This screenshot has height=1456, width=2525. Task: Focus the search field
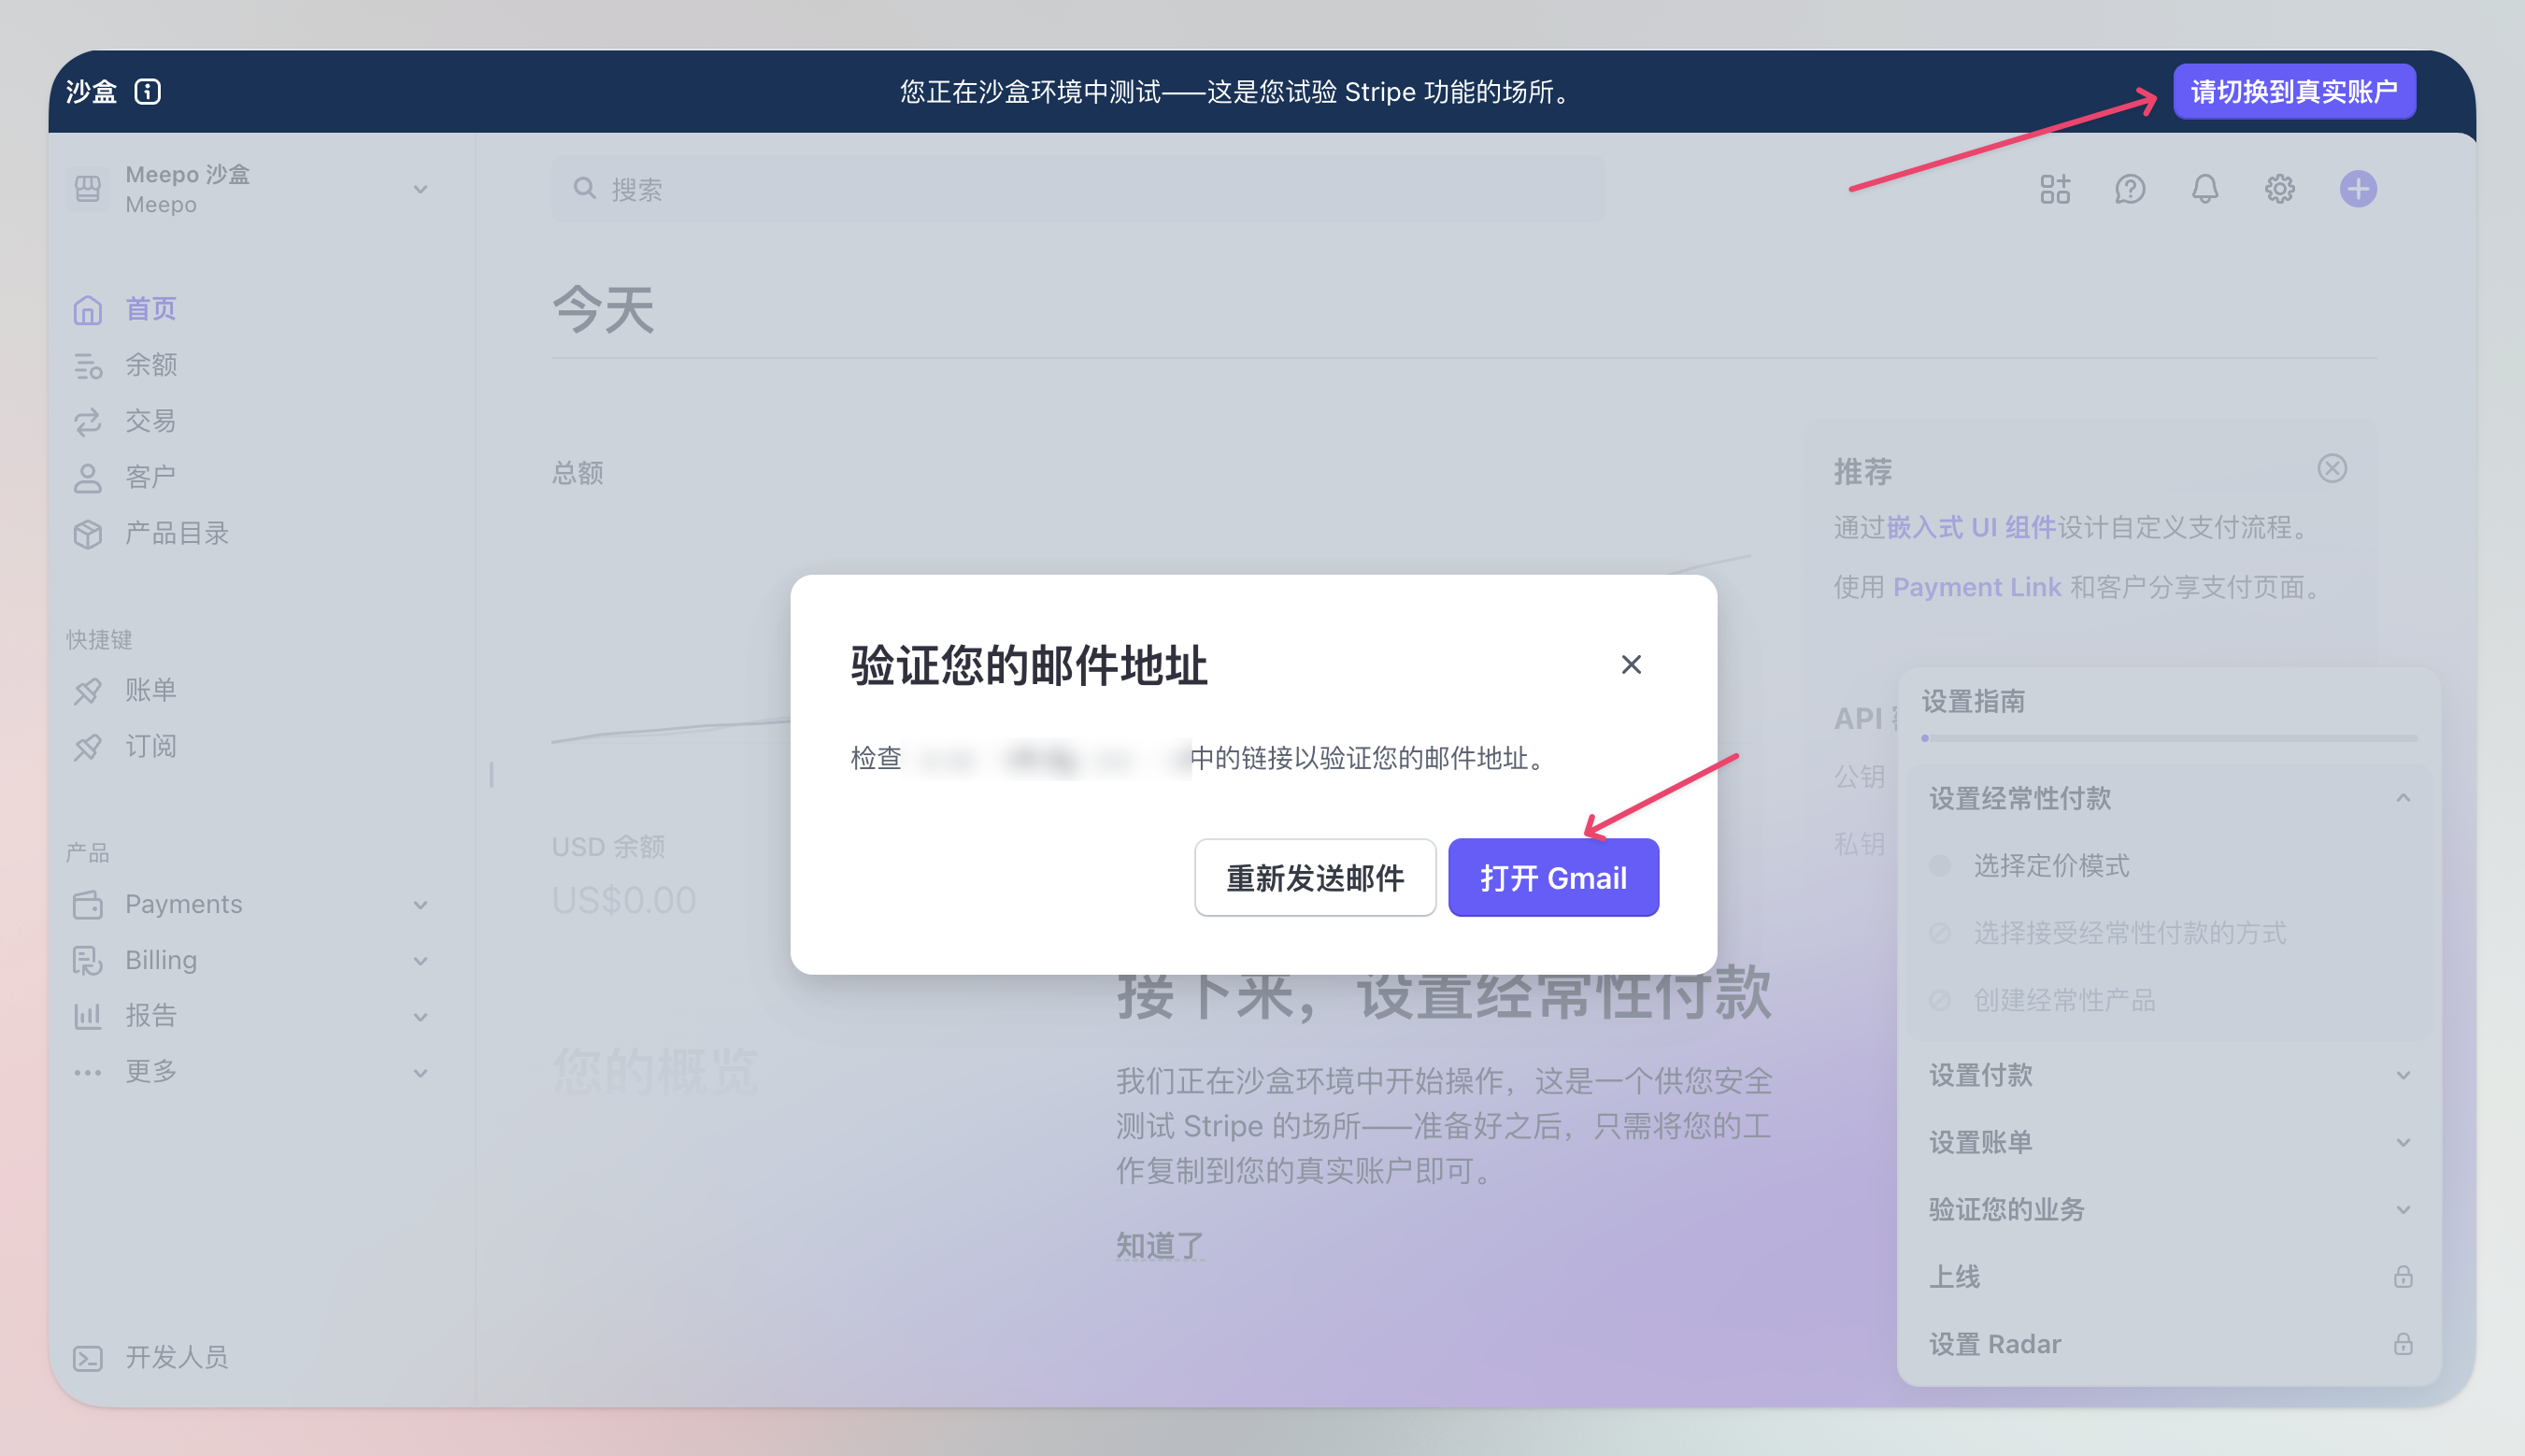(1078, 189)
